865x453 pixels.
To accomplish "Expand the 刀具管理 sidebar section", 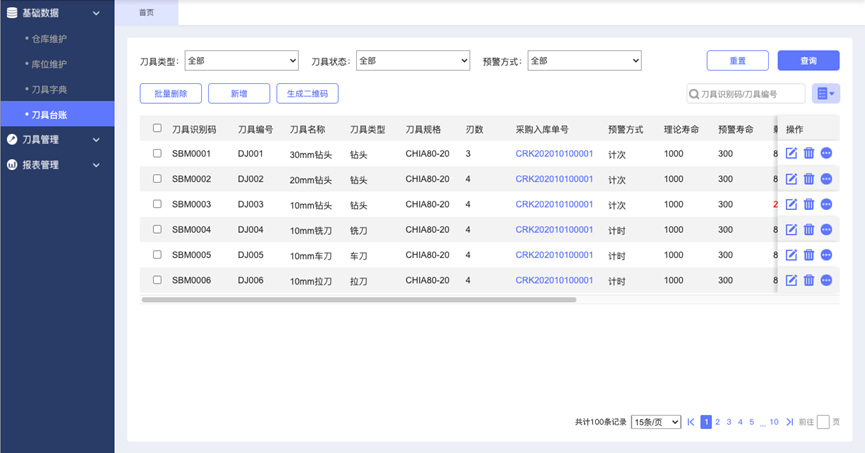I will [x=57, y=140].
